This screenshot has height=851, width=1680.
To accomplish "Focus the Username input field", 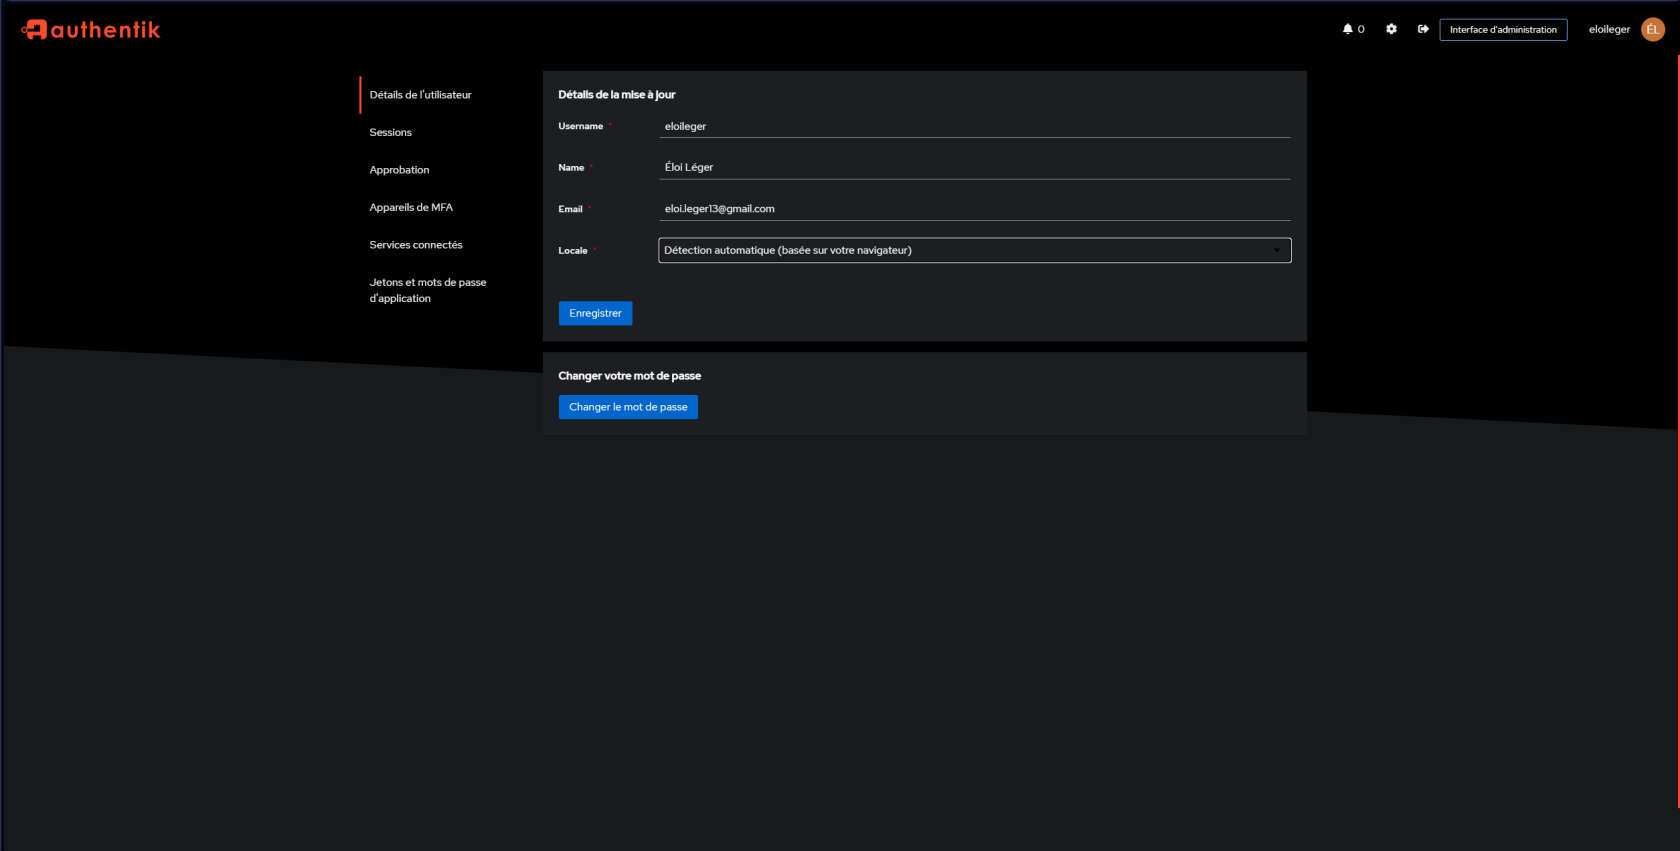I will tap(975, 126).
